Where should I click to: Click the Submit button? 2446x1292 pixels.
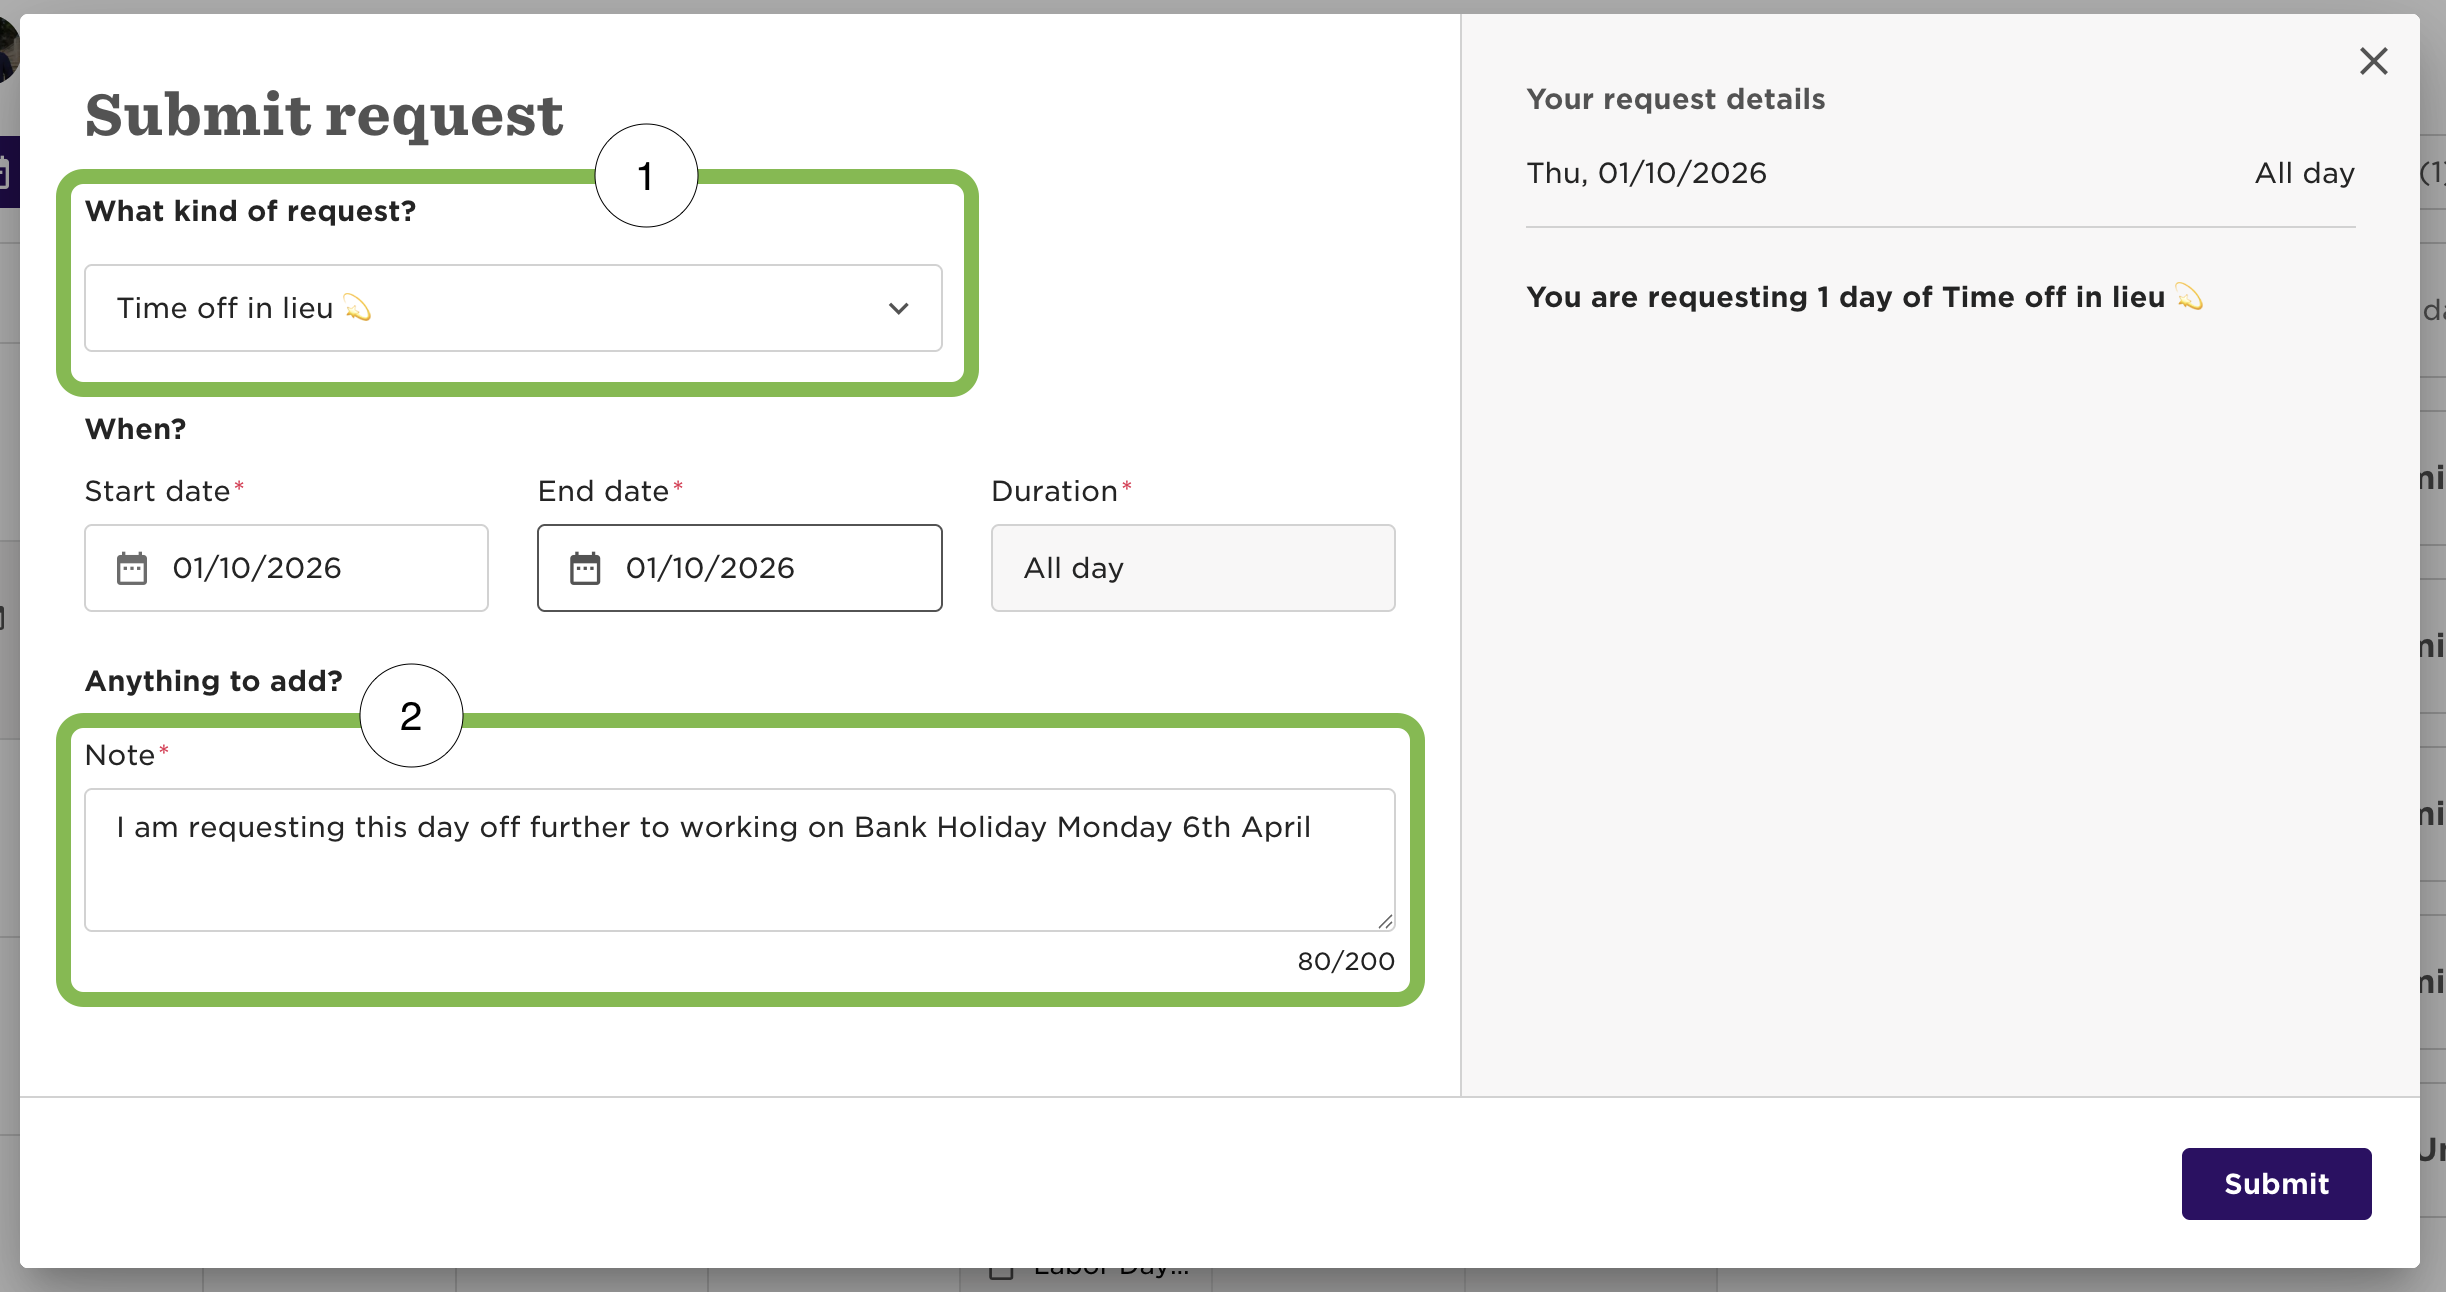[2276, 1184]
